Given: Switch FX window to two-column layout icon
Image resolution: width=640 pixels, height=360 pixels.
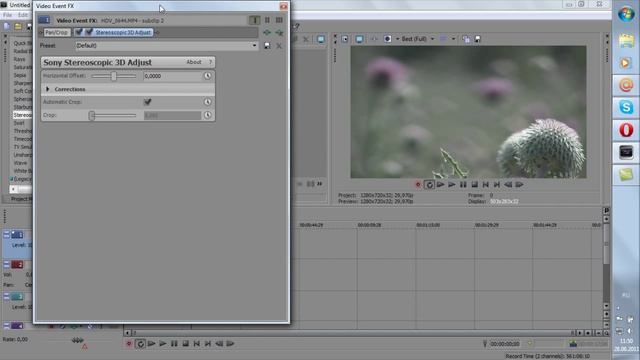Looking at the screenshot, I should click(267, 20).
